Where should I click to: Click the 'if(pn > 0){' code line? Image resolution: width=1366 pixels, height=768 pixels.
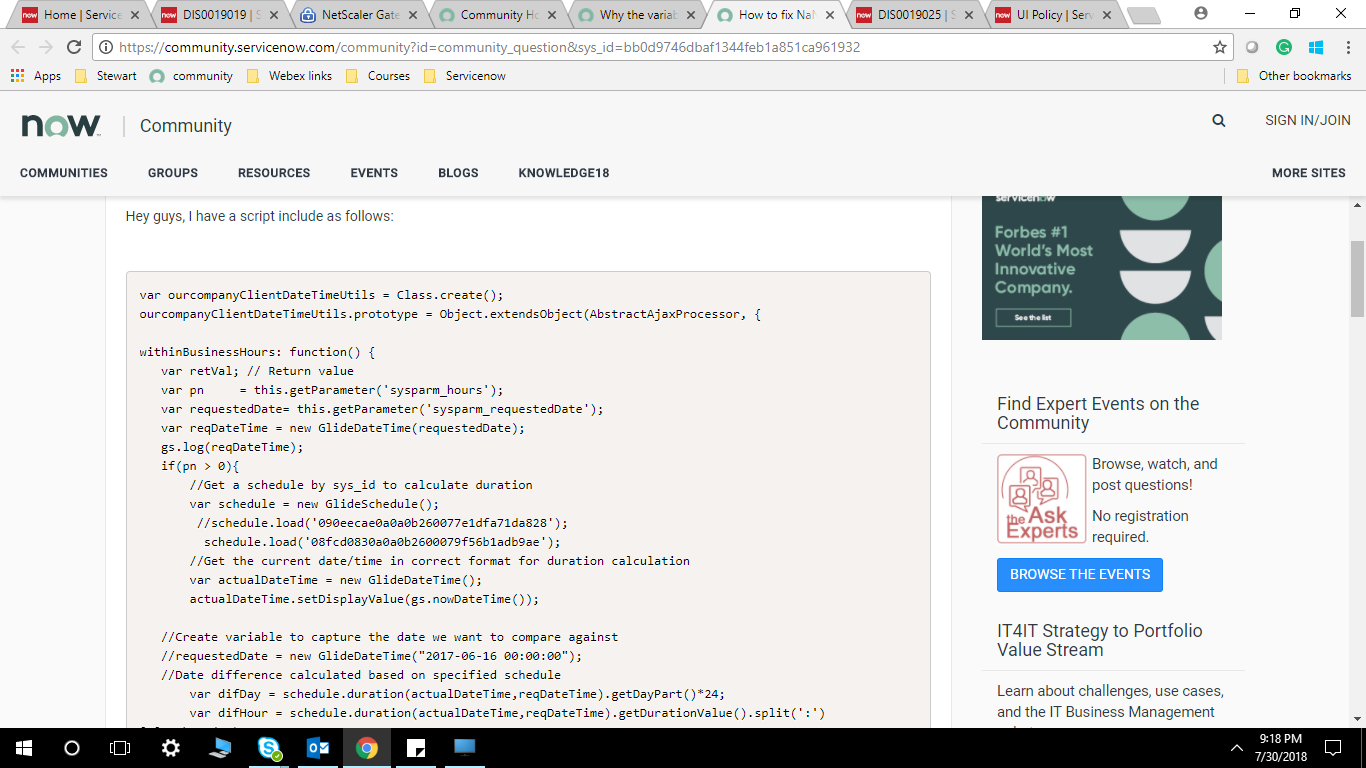pyautogui.click(x=200, y=466)
